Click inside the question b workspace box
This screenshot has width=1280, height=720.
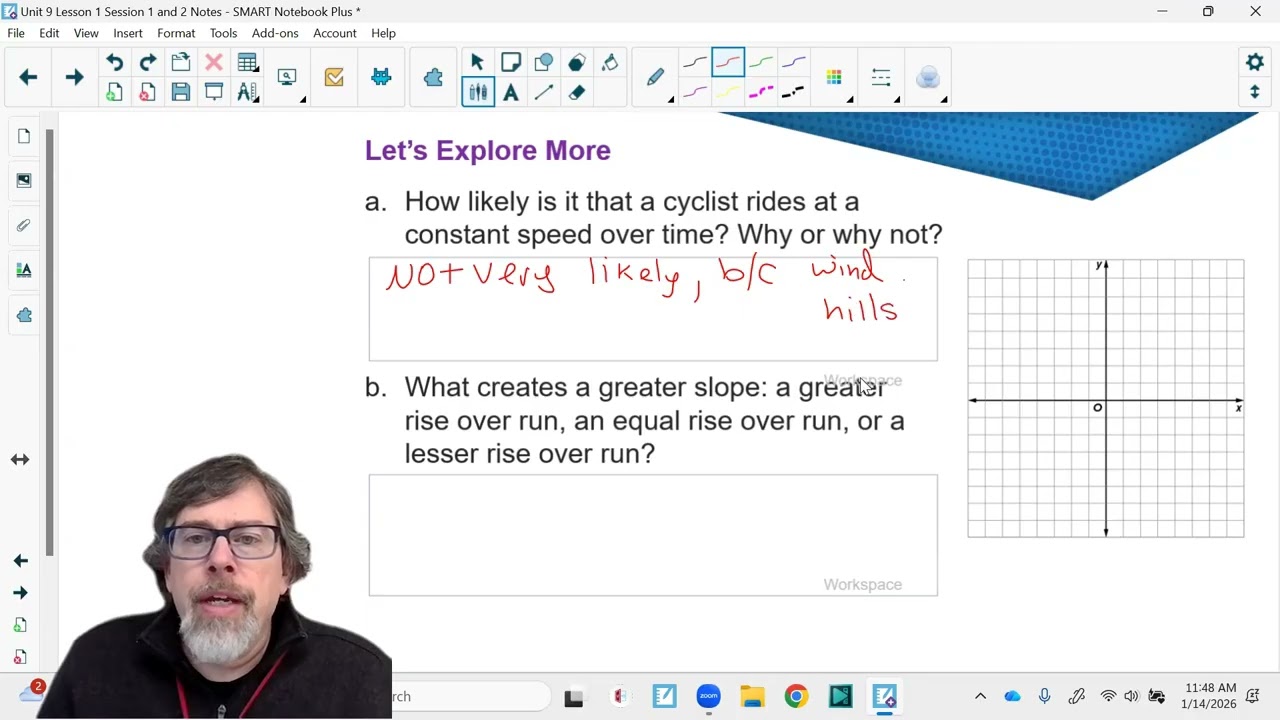pyautogui.click(x=653, y=535)
